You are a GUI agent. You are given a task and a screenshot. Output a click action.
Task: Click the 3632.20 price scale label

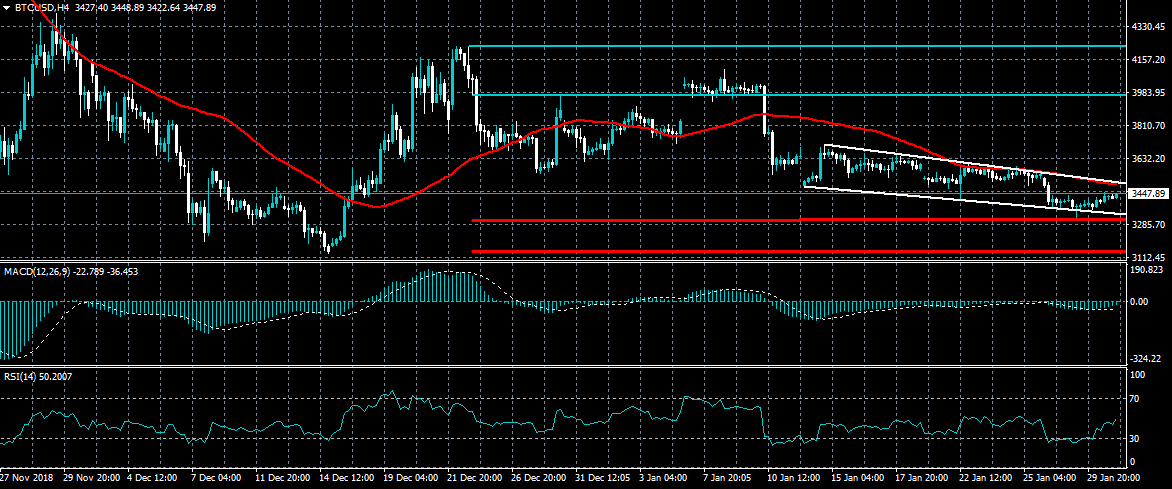coord(1149,159)
